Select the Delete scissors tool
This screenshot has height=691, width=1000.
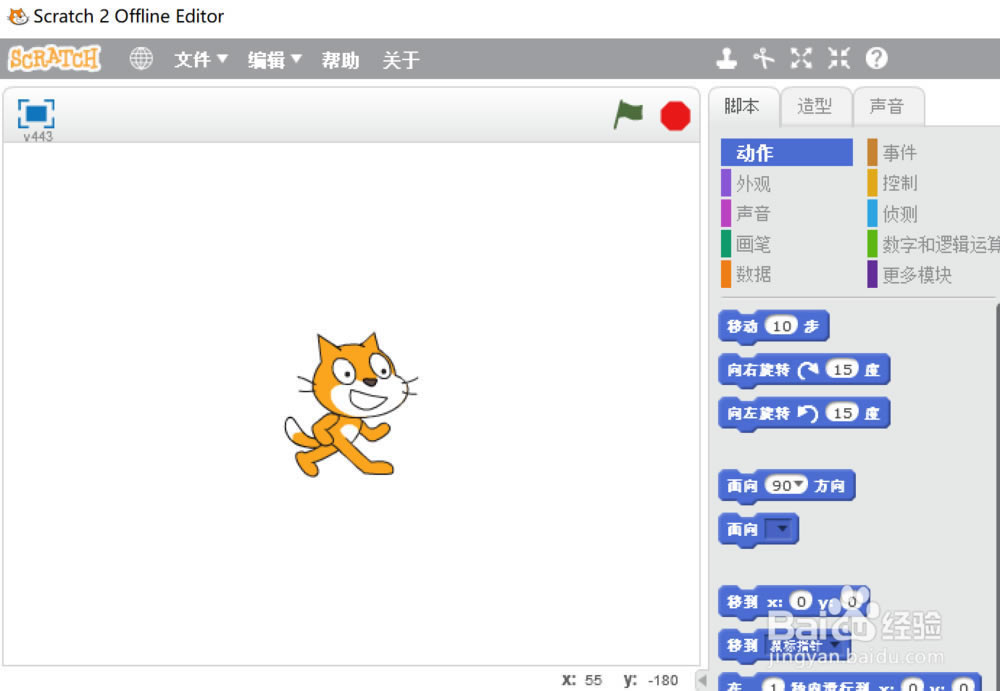click(763, 59)
